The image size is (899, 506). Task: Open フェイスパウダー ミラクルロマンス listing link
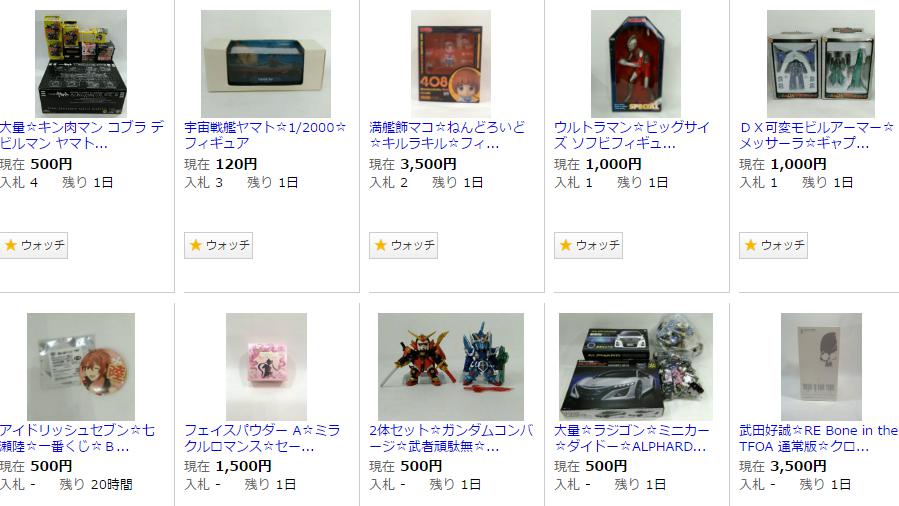pyautogui.click(x=263, y=438)
